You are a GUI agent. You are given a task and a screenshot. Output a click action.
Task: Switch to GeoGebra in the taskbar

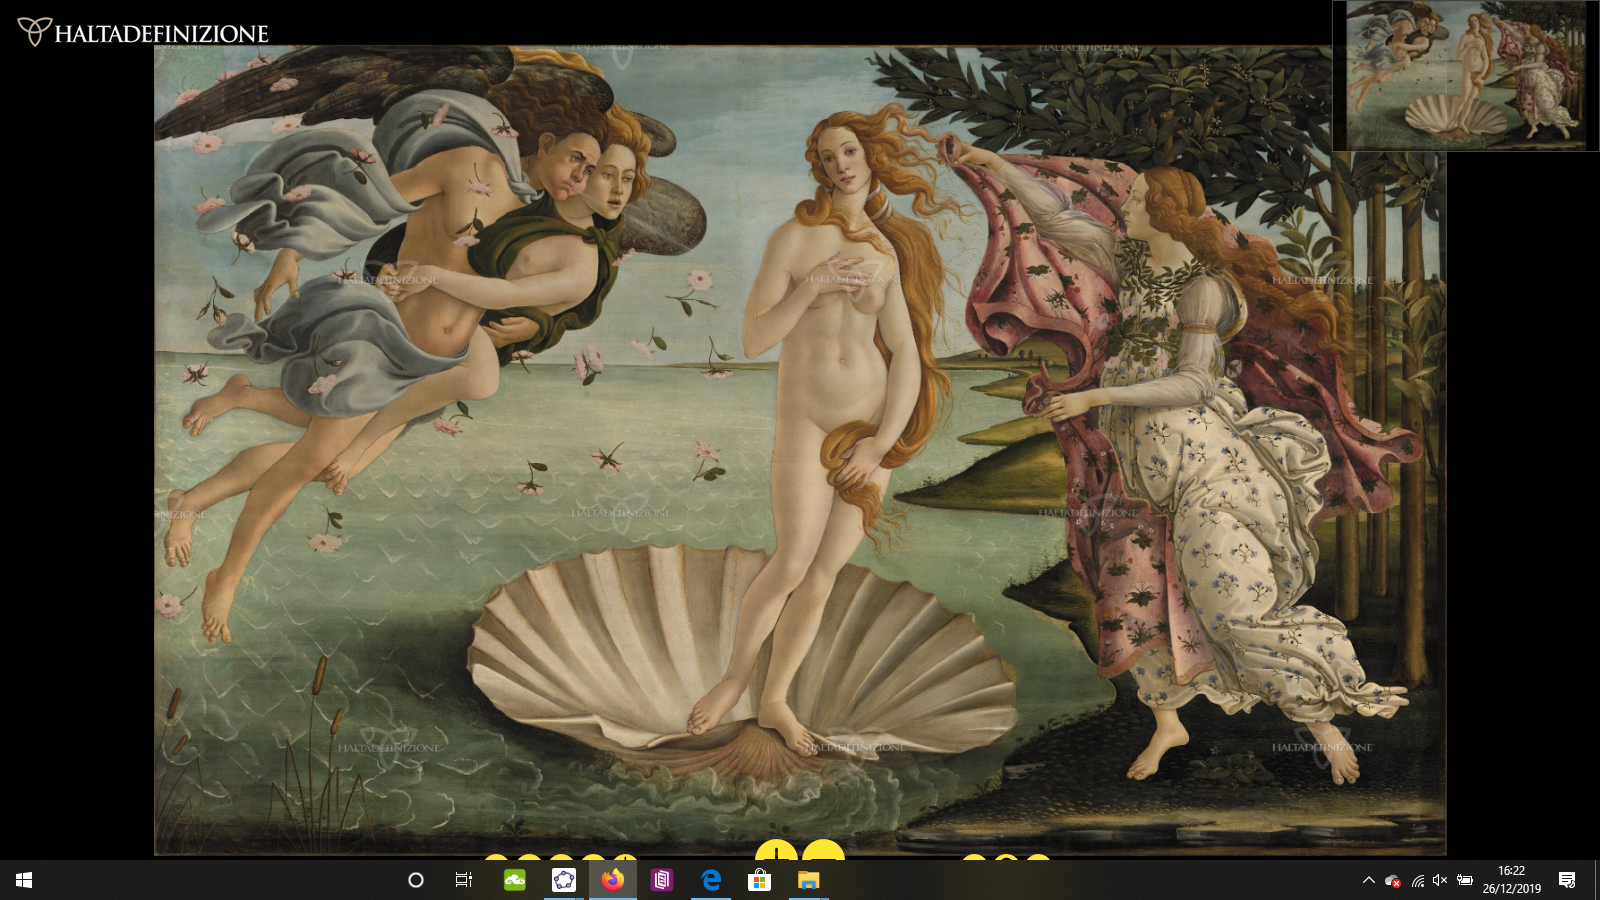coord(564,880)
